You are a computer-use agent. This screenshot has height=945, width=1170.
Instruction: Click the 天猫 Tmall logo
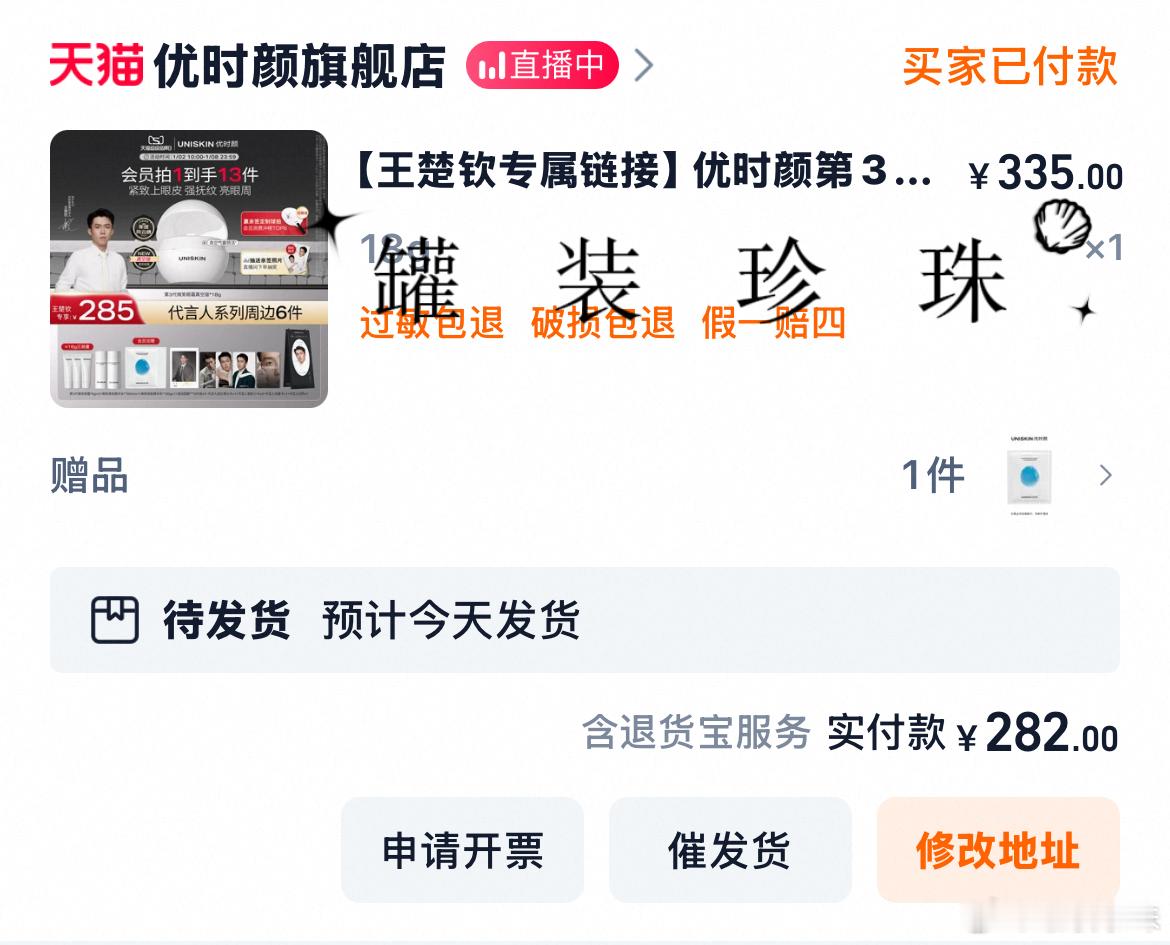tap(96, 66)
